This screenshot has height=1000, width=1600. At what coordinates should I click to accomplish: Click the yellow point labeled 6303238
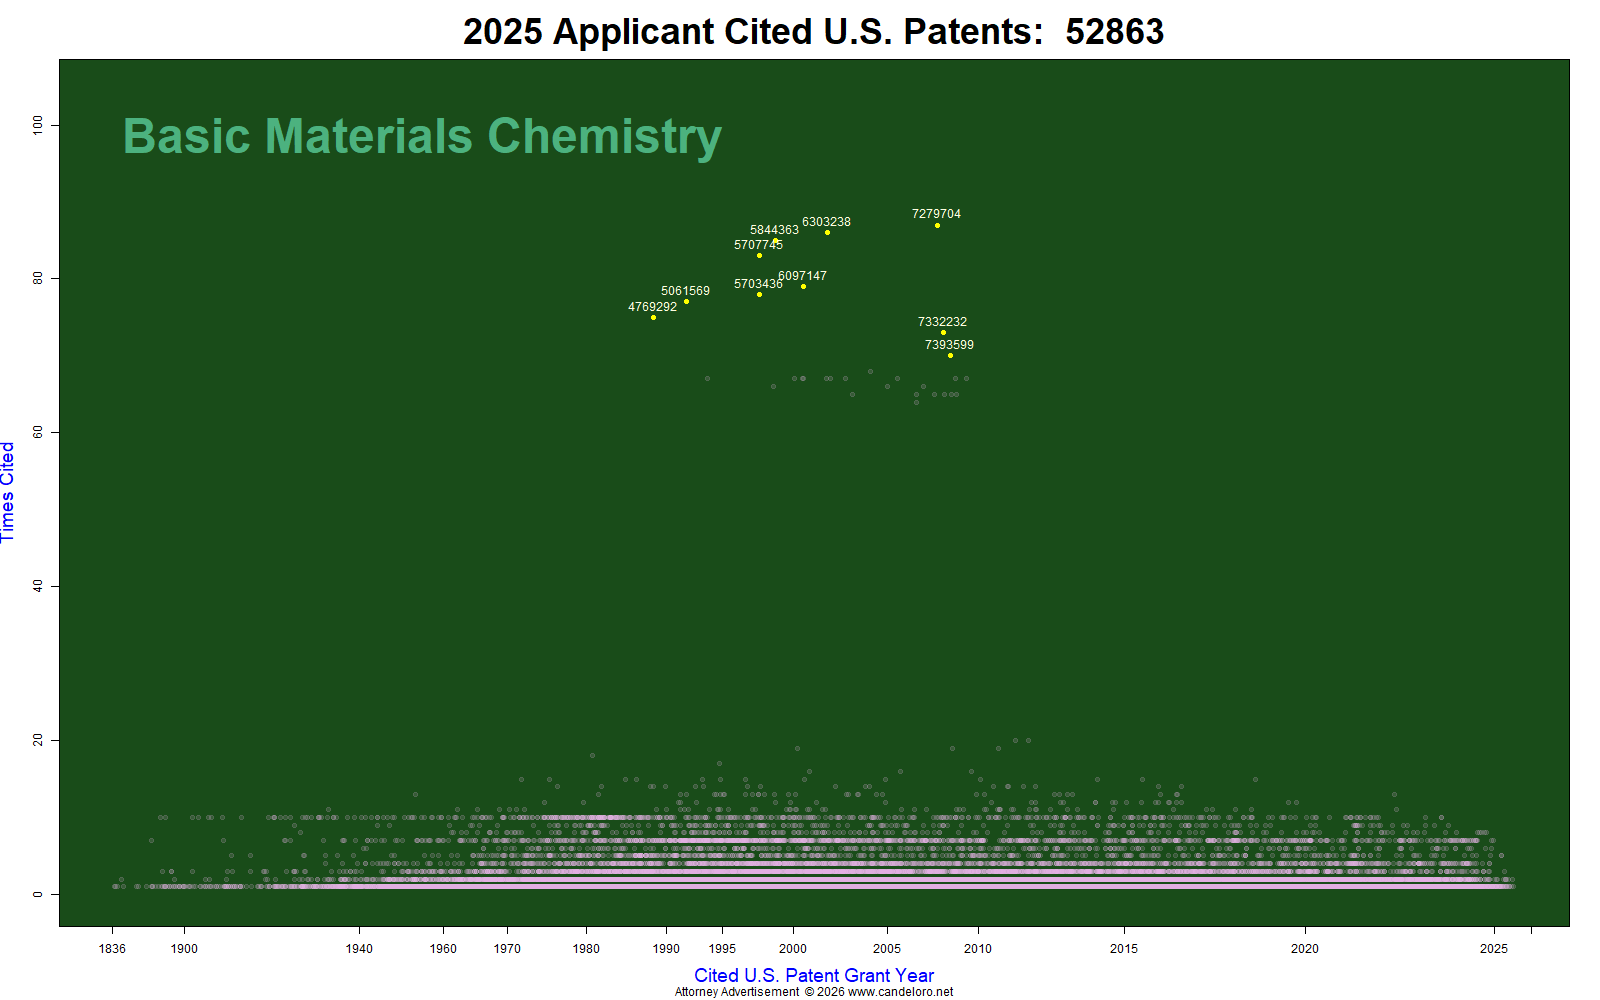click(x=827, y=232)
